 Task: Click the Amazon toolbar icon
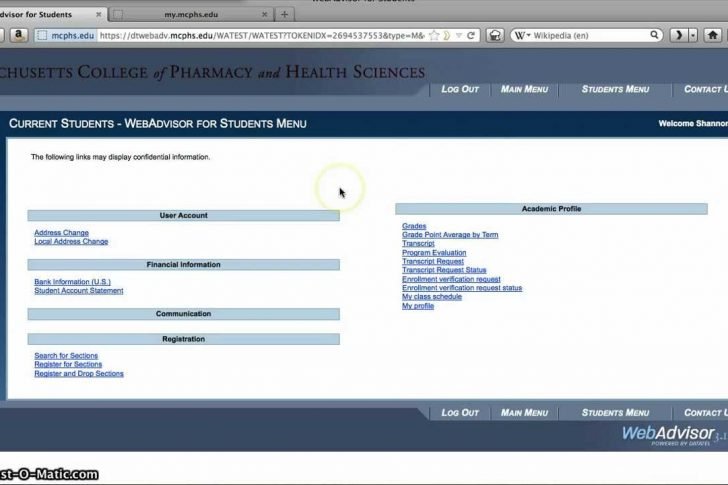tap(18, 34)
